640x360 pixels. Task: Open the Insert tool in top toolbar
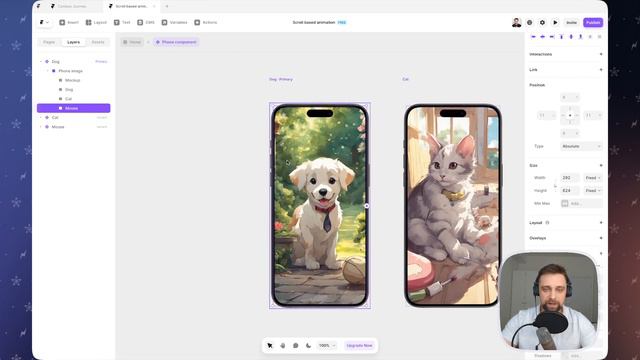coord(69,22)
